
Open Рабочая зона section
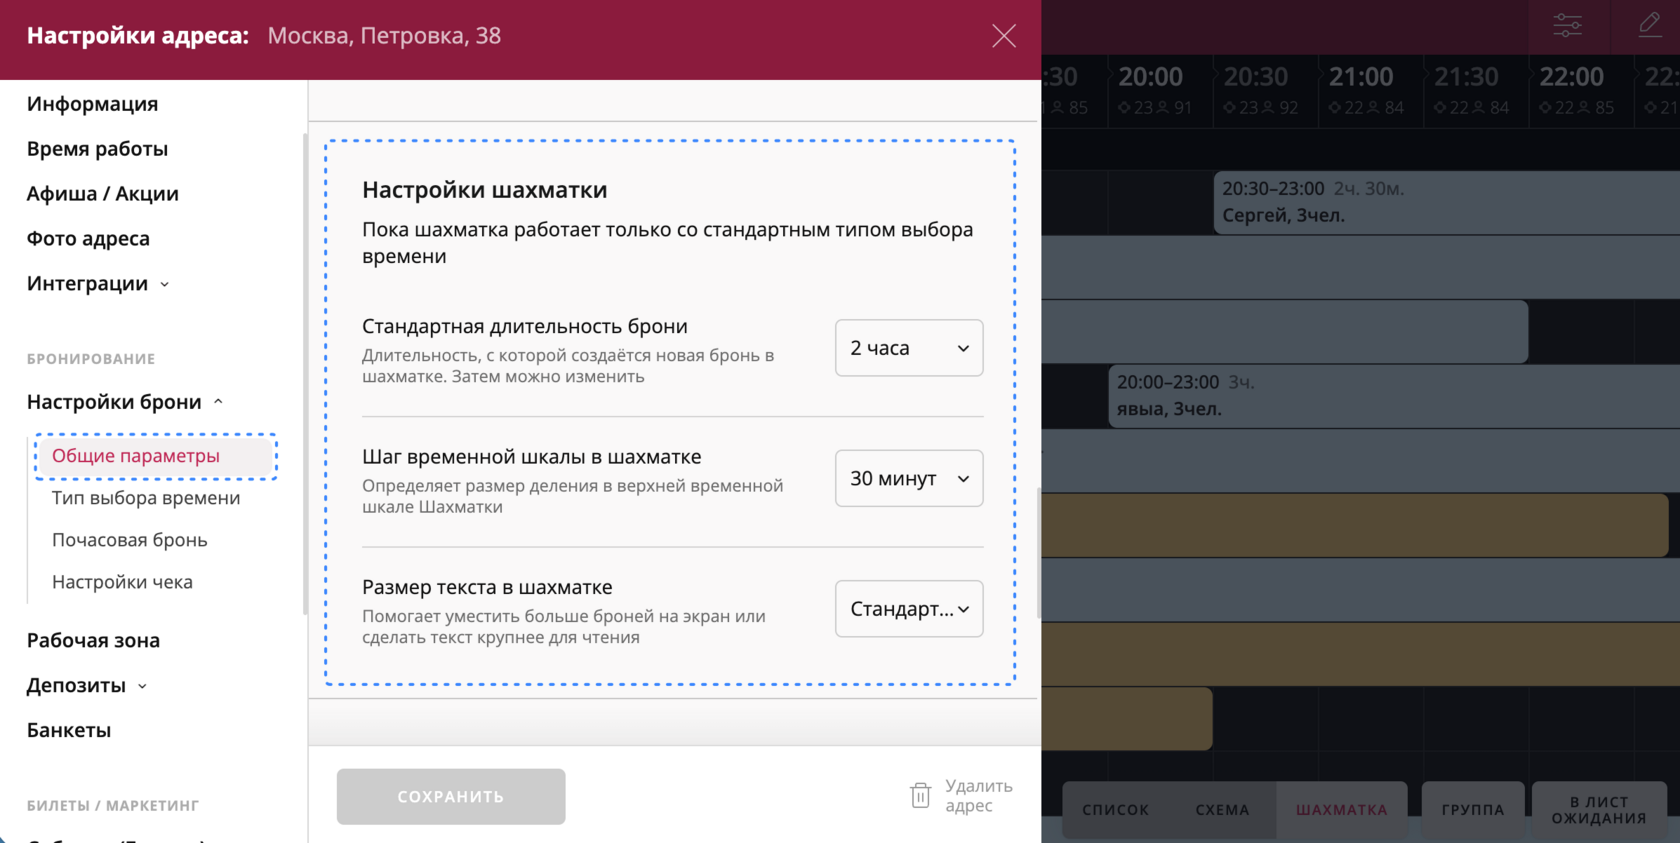click(93, 641)
